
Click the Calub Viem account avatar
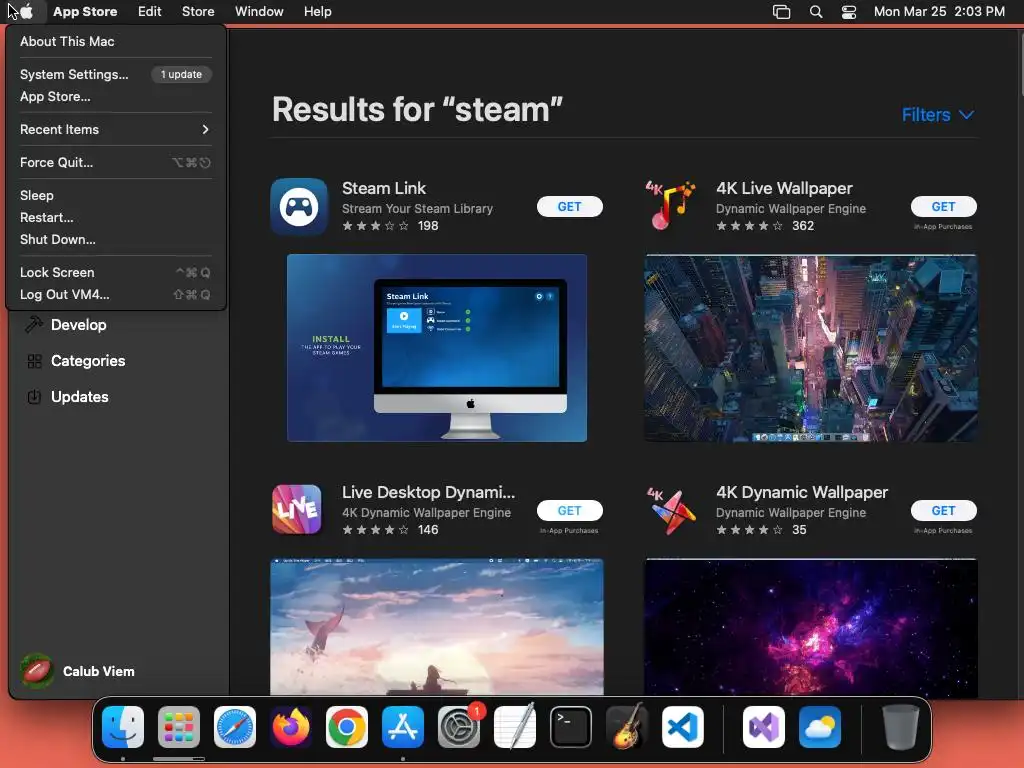coord(37,671)
